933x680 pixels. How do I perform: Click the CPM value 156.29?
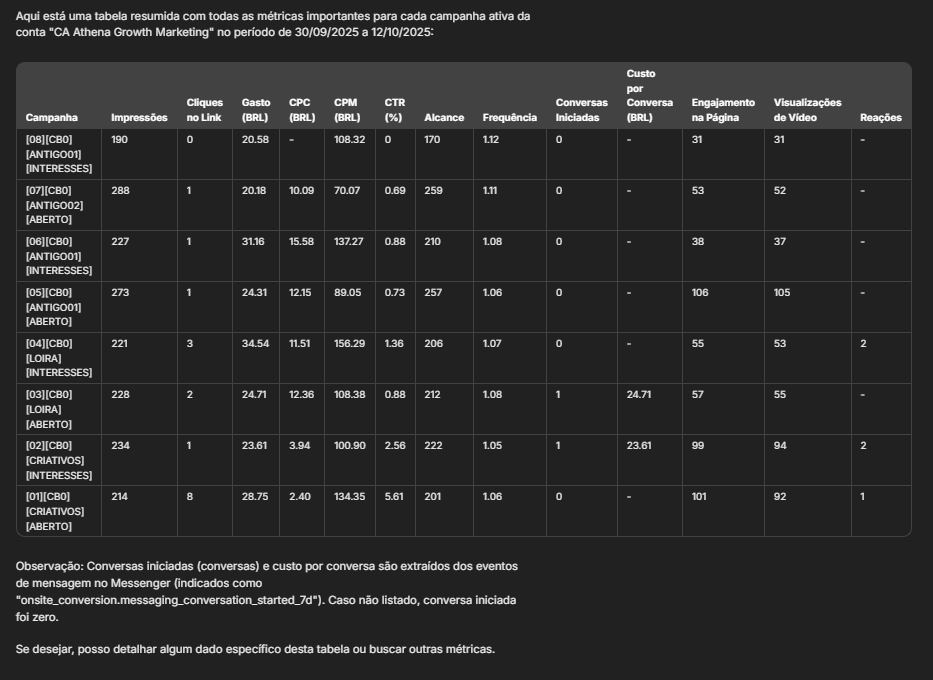pyautogui.click(x=350, y=344)
